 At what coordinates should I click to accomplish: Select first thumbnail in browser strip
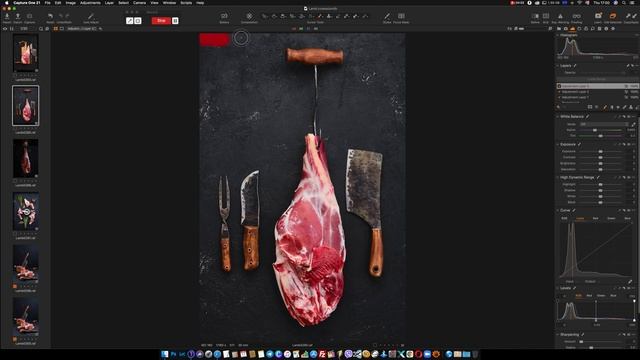pos(25,53)
